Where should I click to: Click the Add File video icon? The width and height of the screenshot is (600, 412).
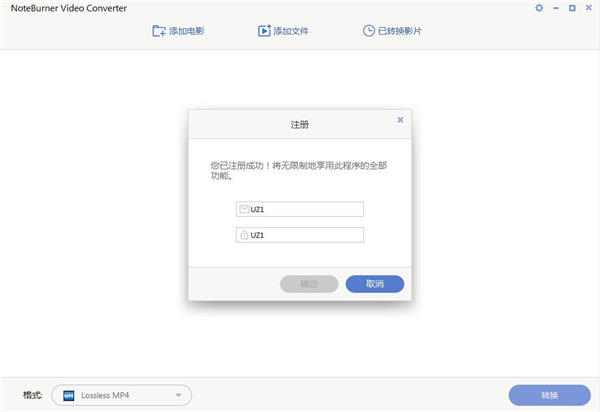point(264,31)
